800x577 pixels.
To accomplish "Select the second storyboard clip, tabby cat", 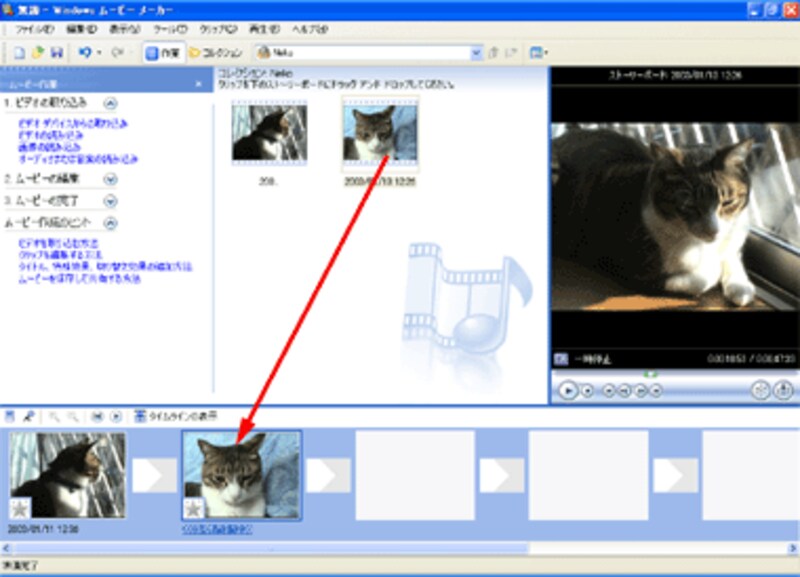I will (x=242, y=475).
